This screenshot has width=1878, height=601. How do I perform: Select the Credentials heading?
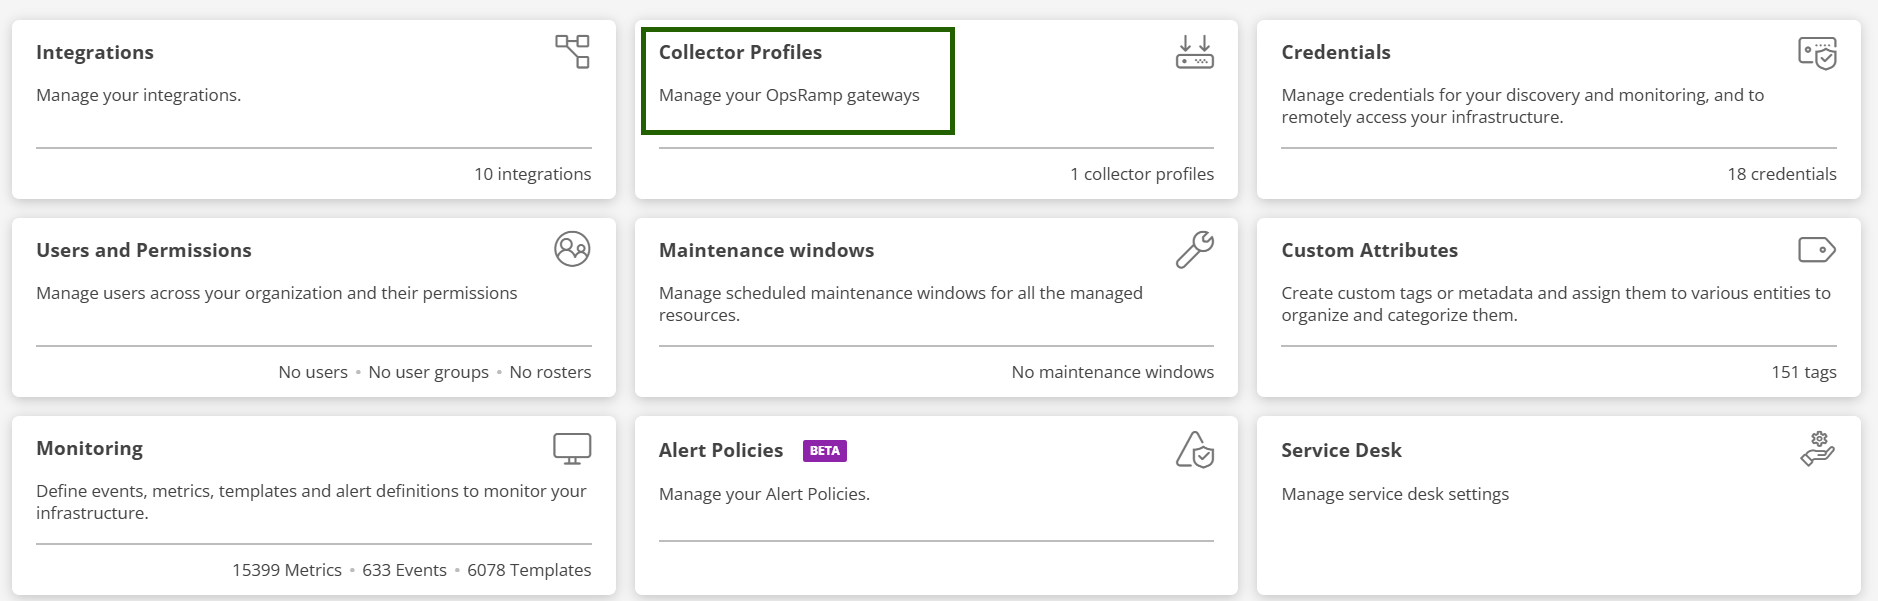pyautogui.click(x=1335, y=52)
